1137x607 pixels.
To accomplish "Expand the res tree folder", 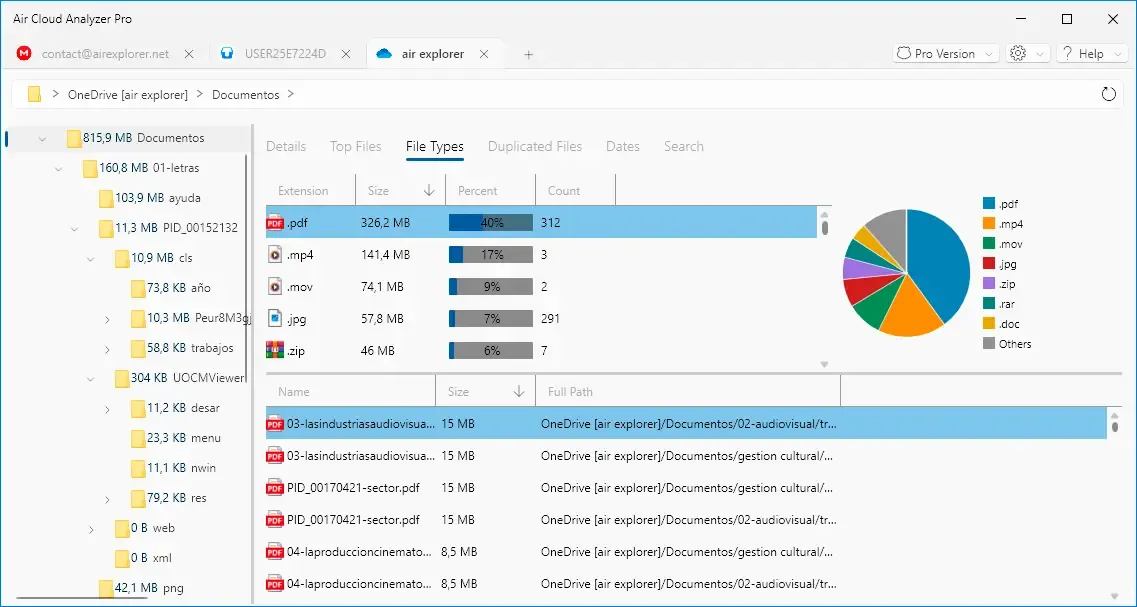I will (107, 499).
